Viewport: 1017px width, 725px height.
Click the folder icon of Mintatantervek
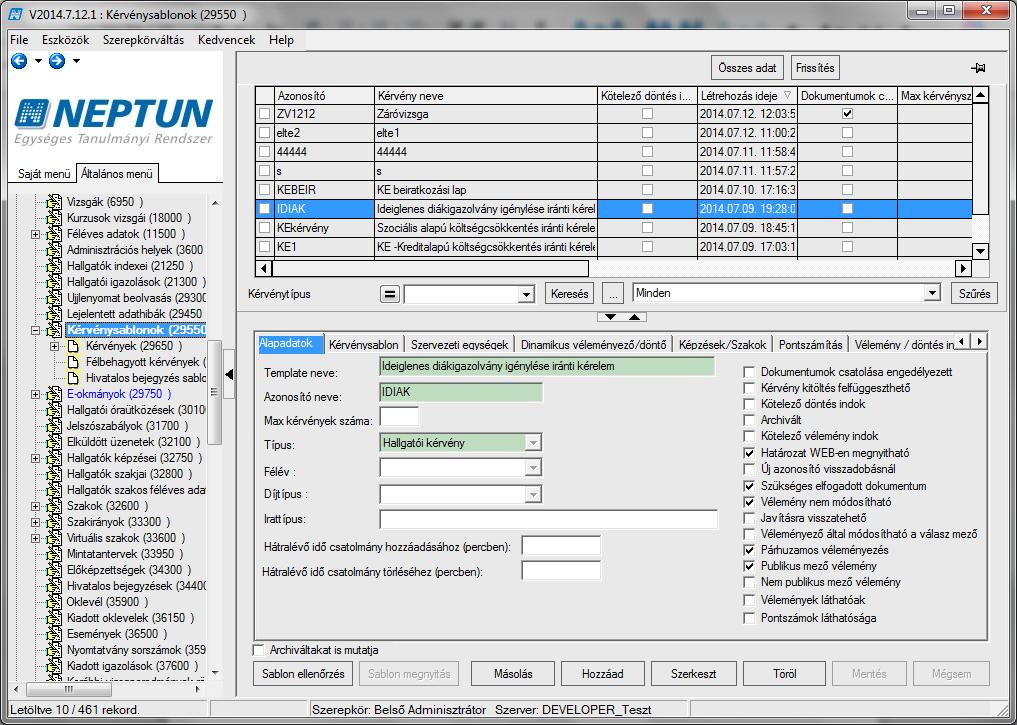54,554
